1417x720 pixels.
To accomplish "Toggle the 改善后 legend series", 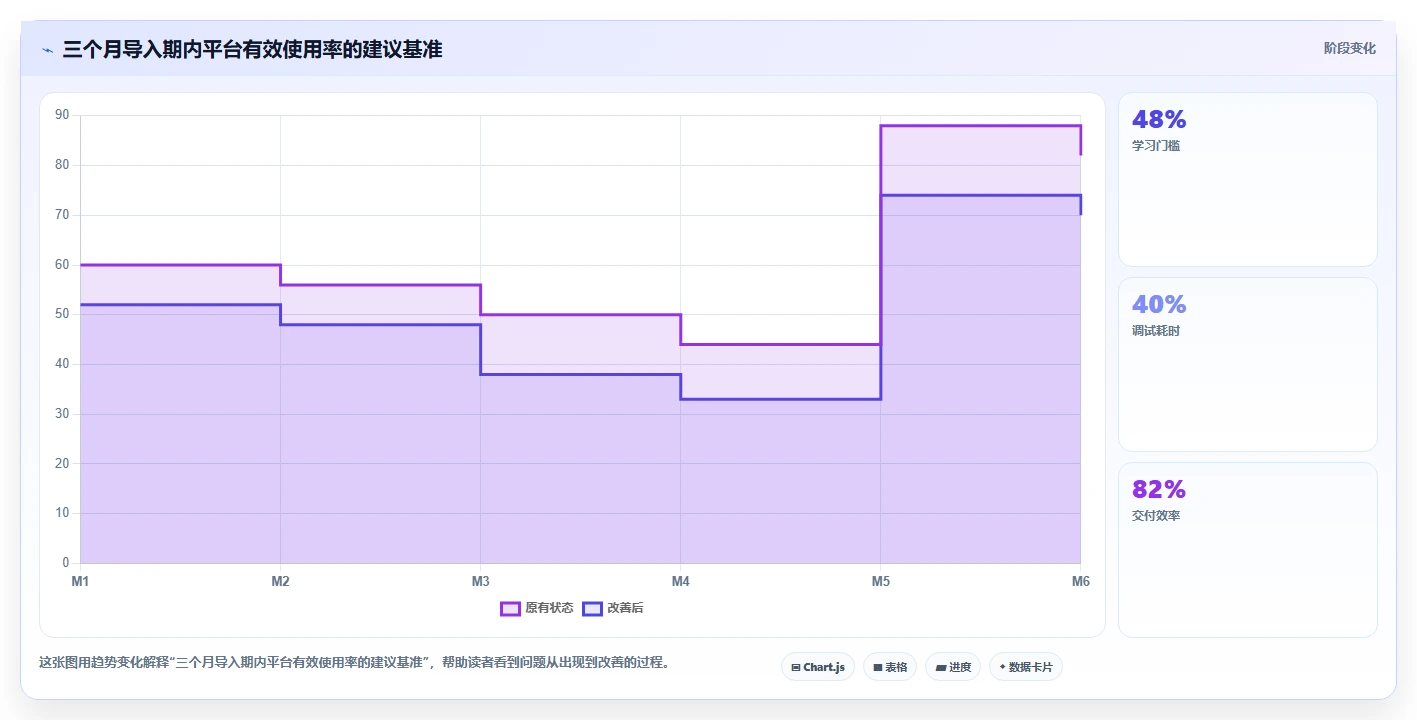I will [613, 608].
